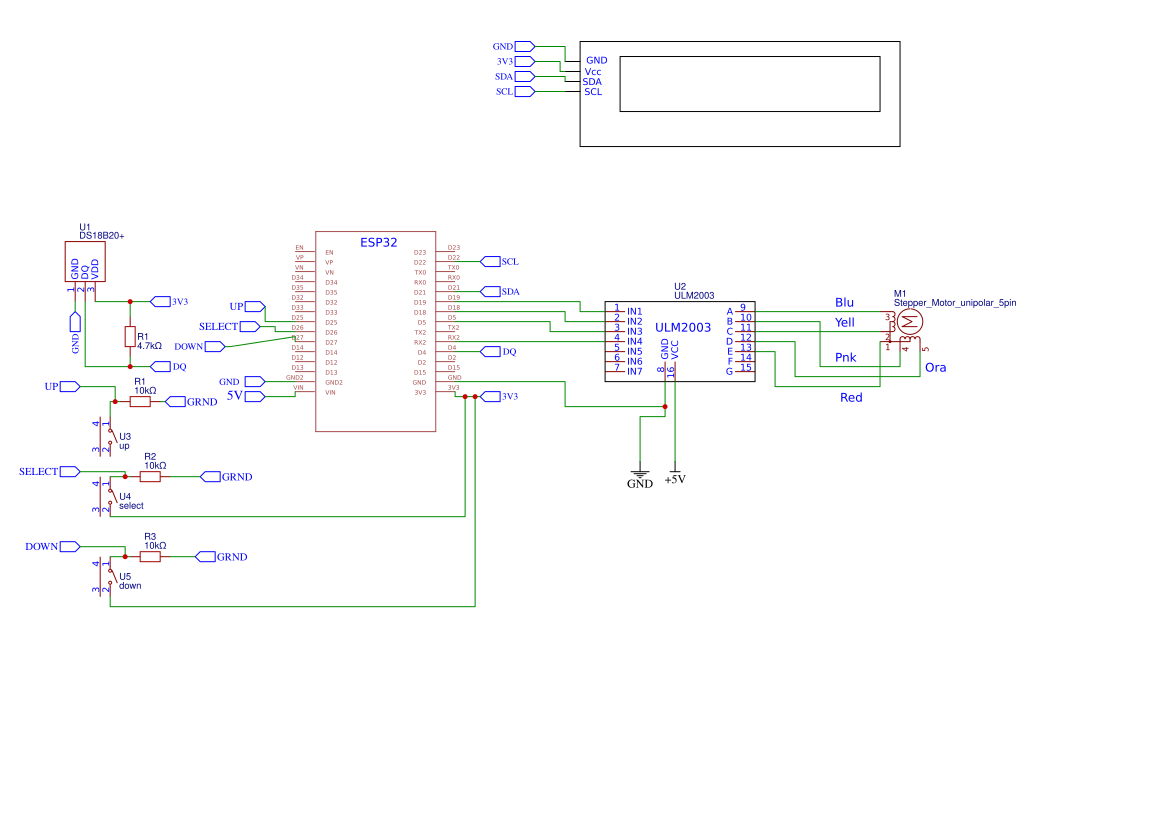Click the Red wire label
This screenshot has width=1169, height=828.
pyautogui.click(x=851, y=398)
